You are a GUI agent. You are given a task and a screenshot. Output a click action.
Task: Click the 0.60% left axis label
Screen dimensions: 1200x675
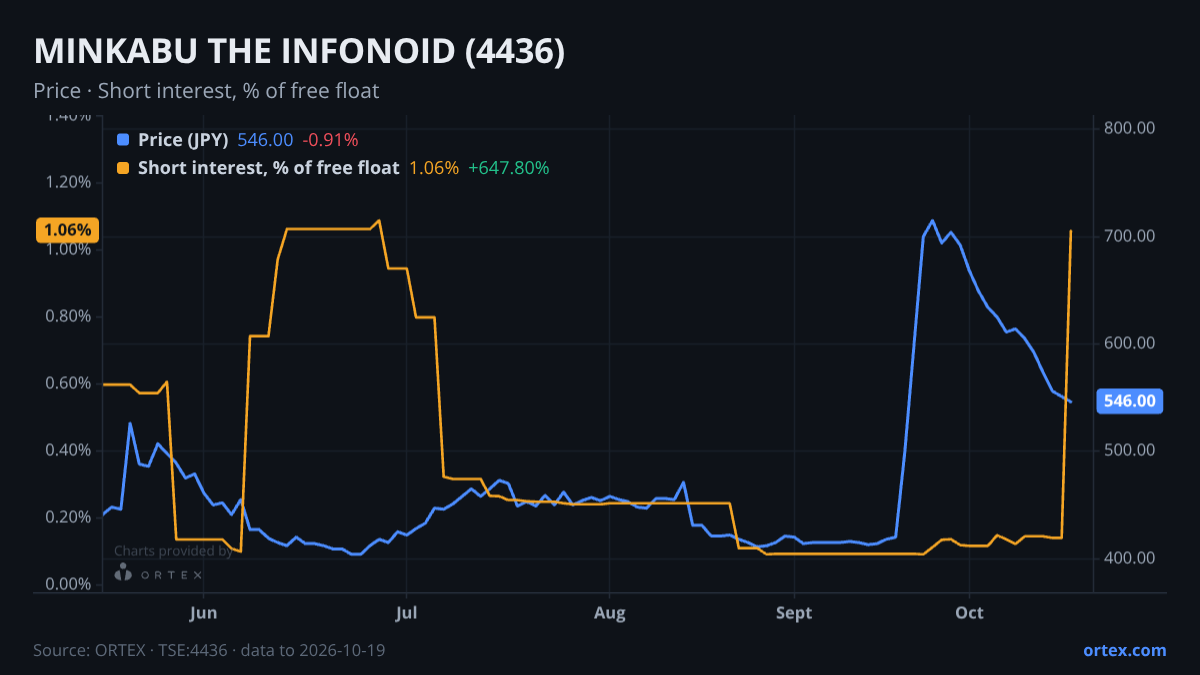(68, 383)
